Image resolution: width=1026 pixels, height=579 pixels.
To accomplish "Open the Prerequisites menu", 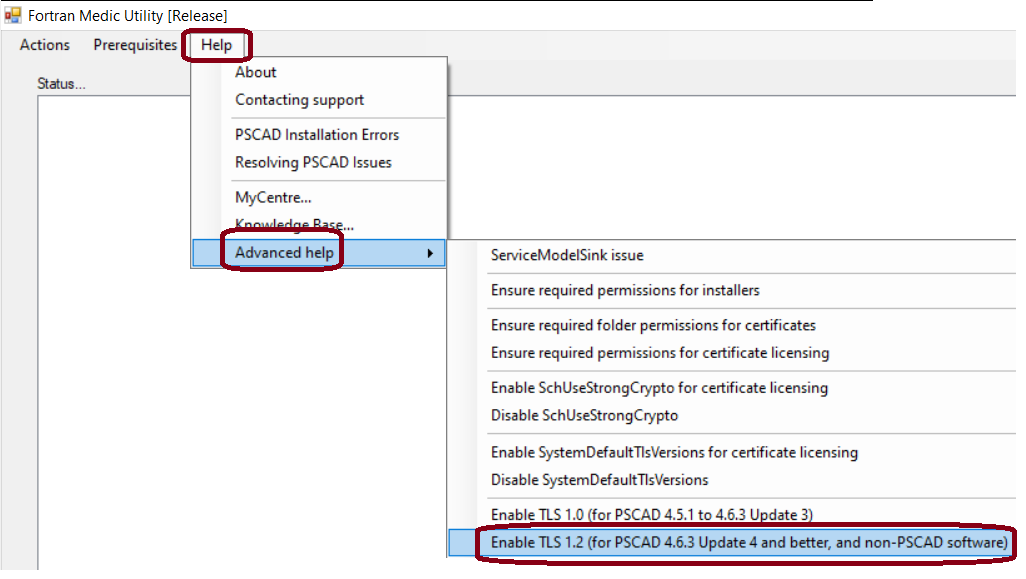I will coord(135,45).
